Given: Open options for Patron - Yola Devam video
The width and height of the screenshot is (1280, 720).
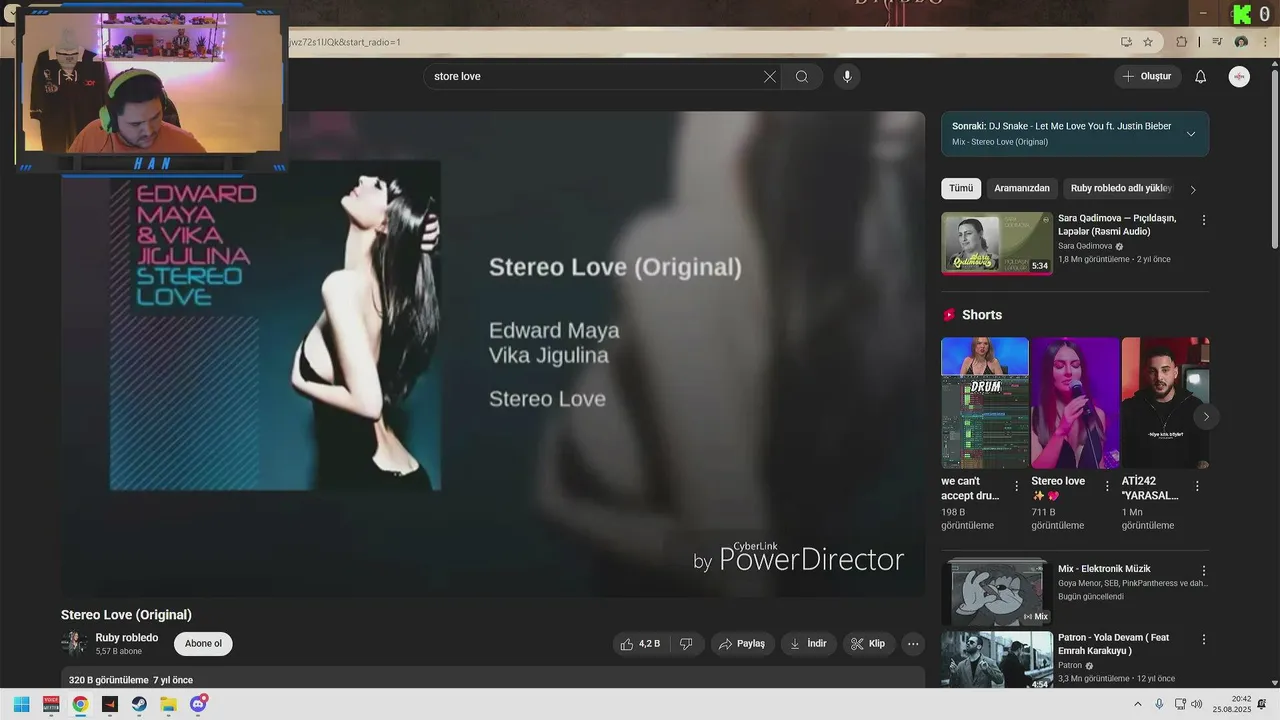Looking at the screenshot, I should tap(1204, 639).
